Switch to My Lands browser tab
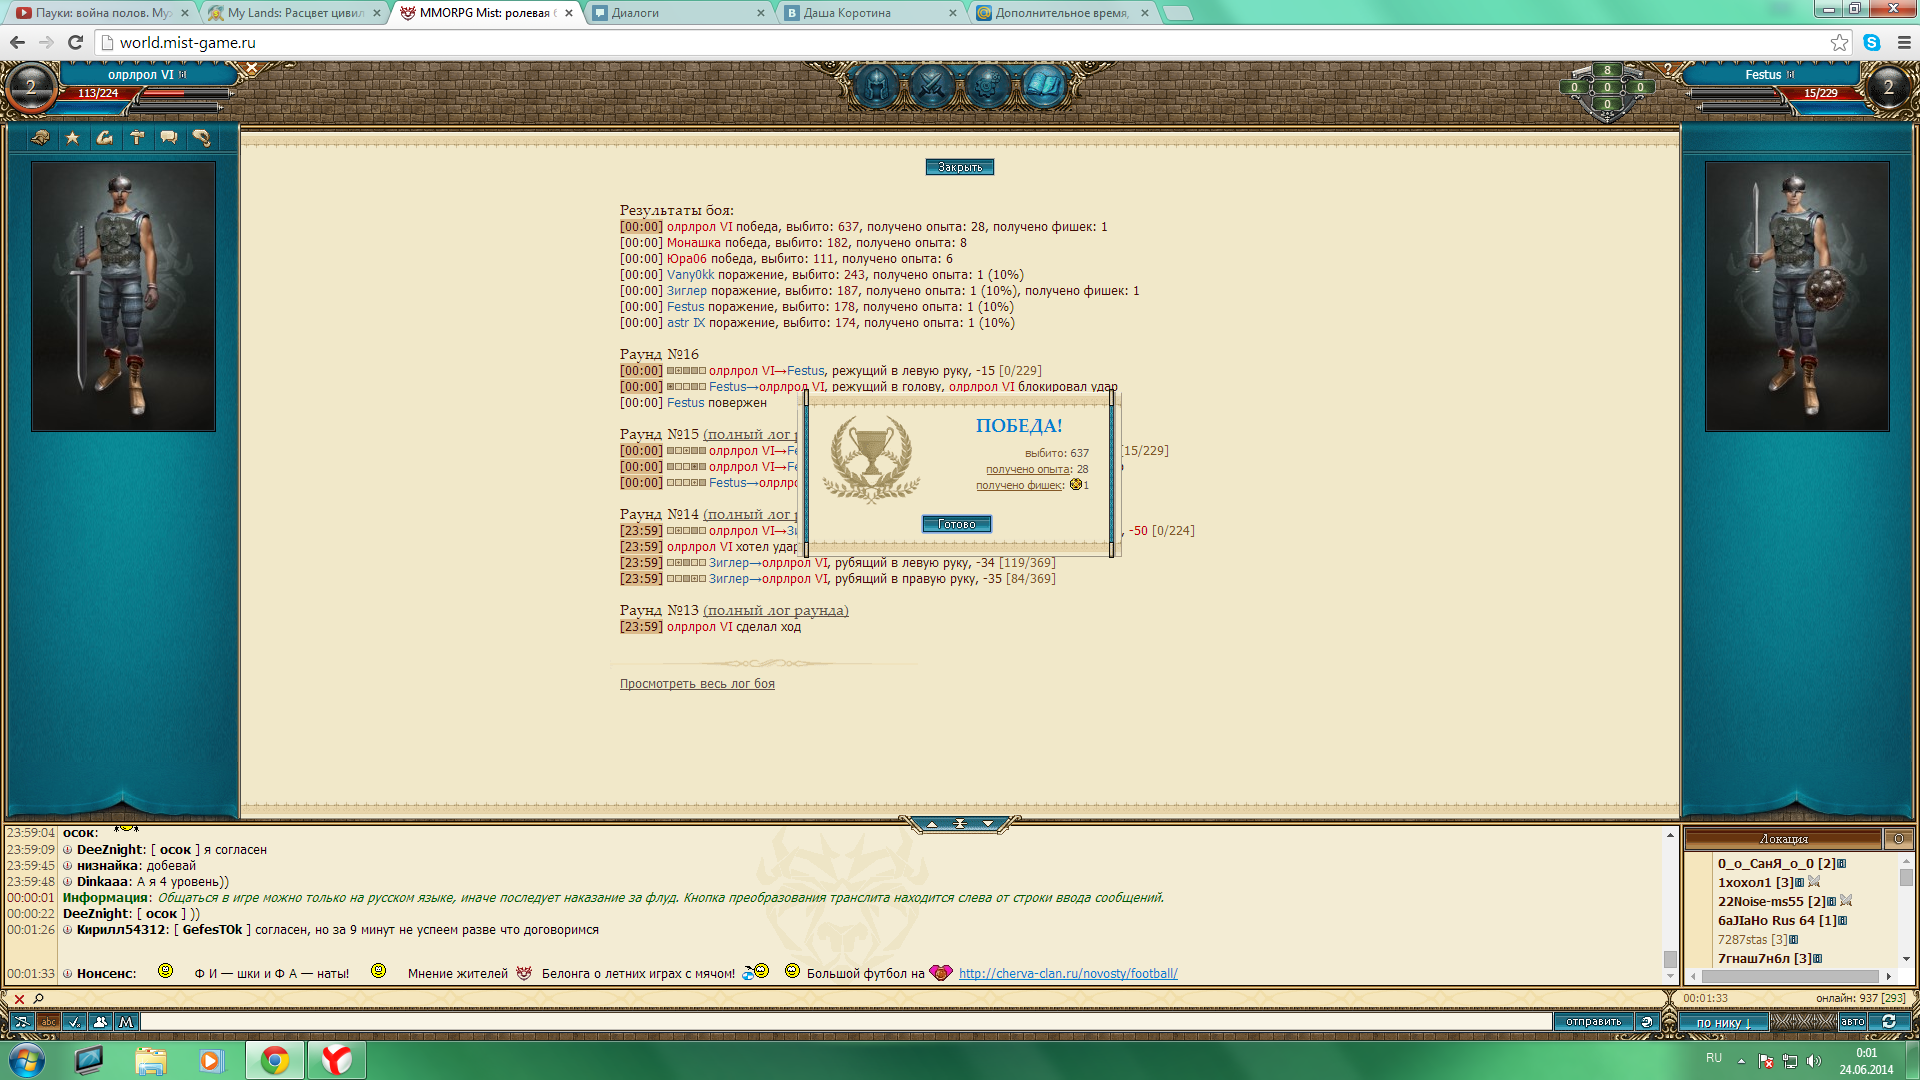Viewport: 1920px width, 1080px height. tap(296, 13)
